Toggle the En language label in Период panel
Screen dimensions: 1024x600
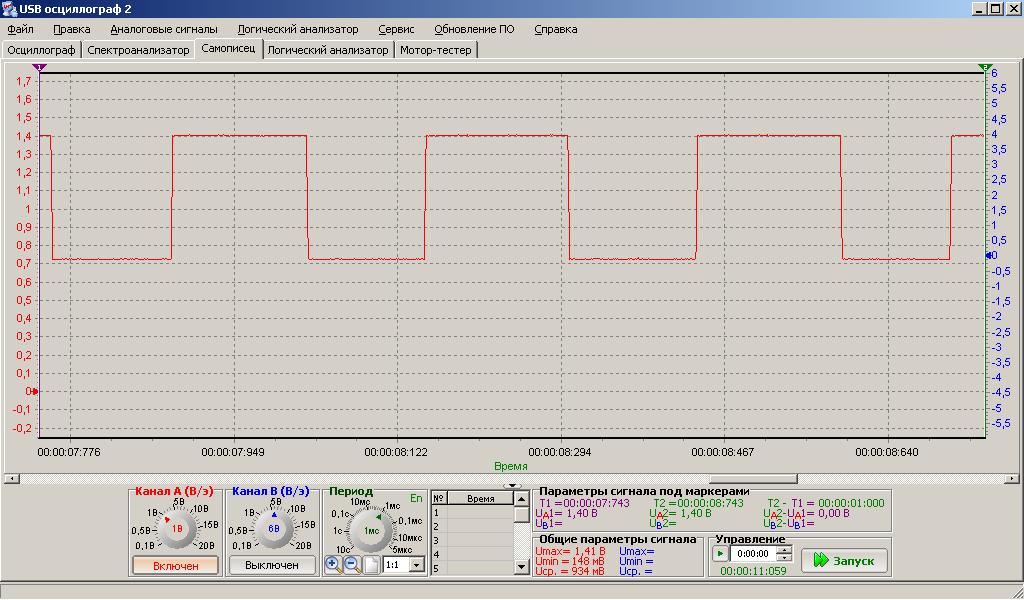[416, 497]
